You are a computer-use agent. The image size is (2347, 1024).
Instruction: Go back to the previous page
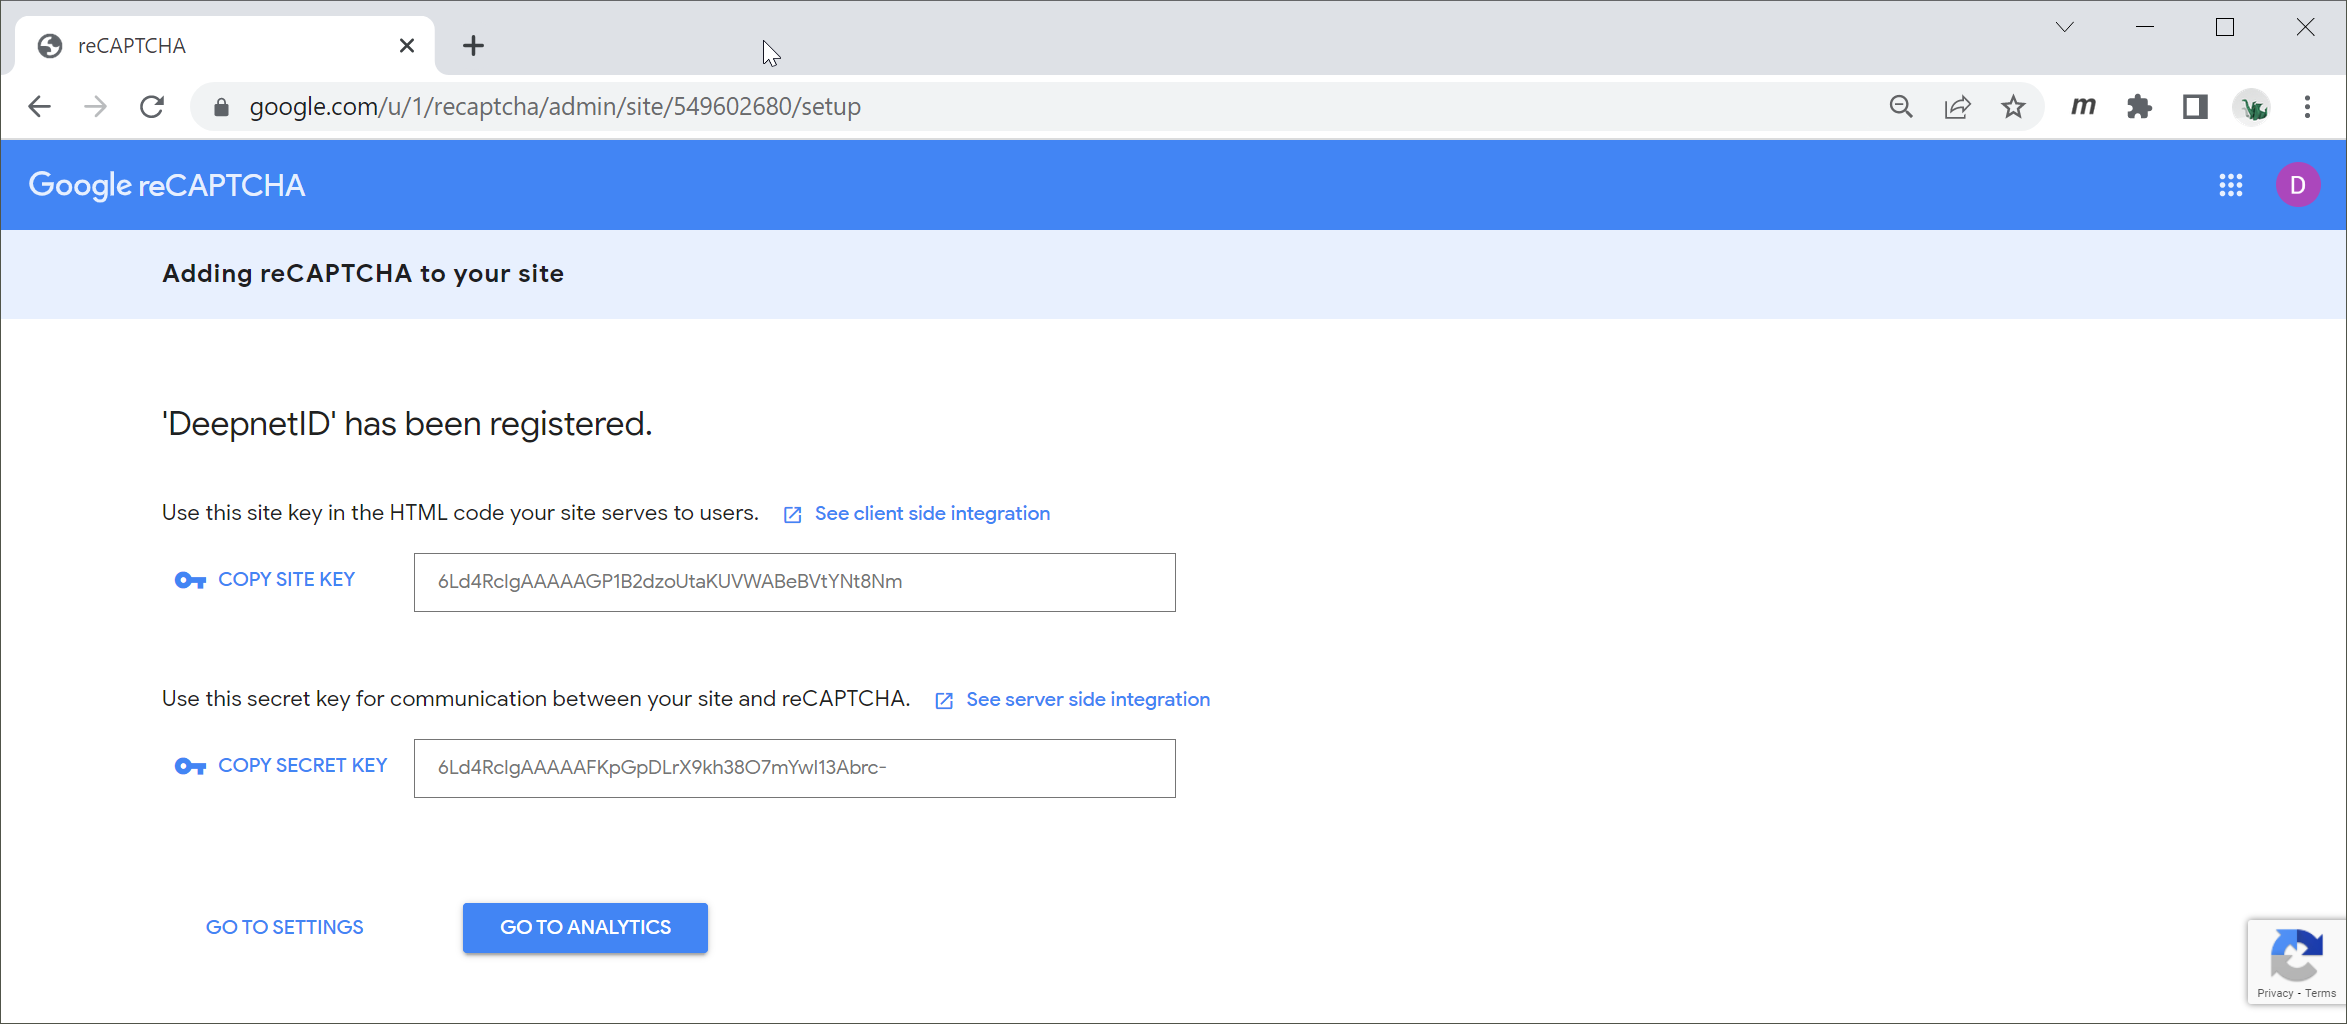click(x=39, y=107)
